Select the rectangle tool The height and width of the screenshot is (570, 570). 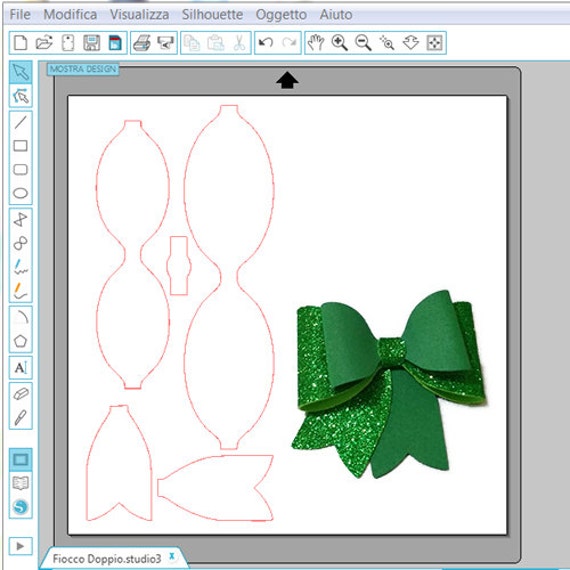click(x=21, y=146)
